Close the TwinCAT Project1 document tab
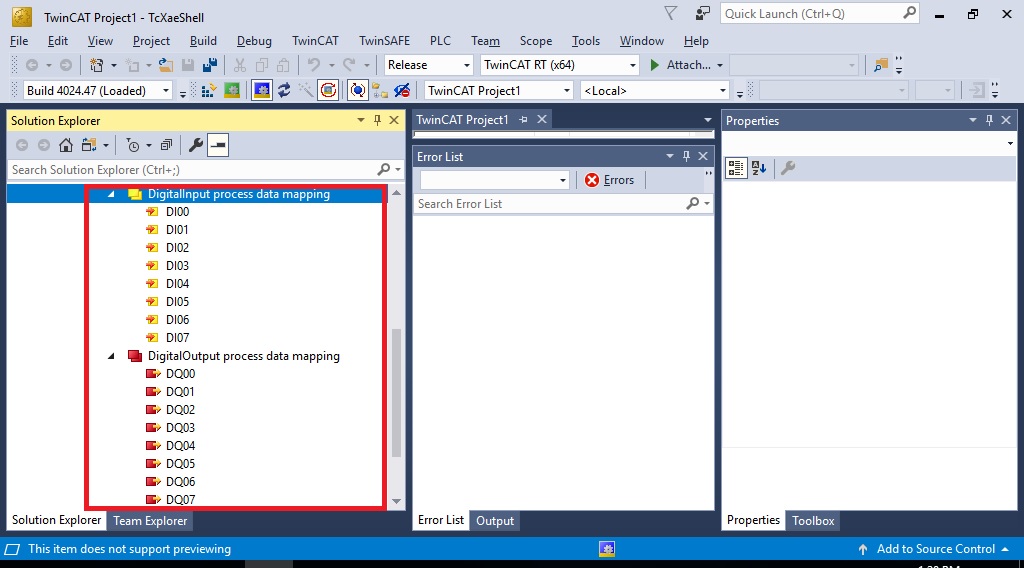 tap(541, 119)
